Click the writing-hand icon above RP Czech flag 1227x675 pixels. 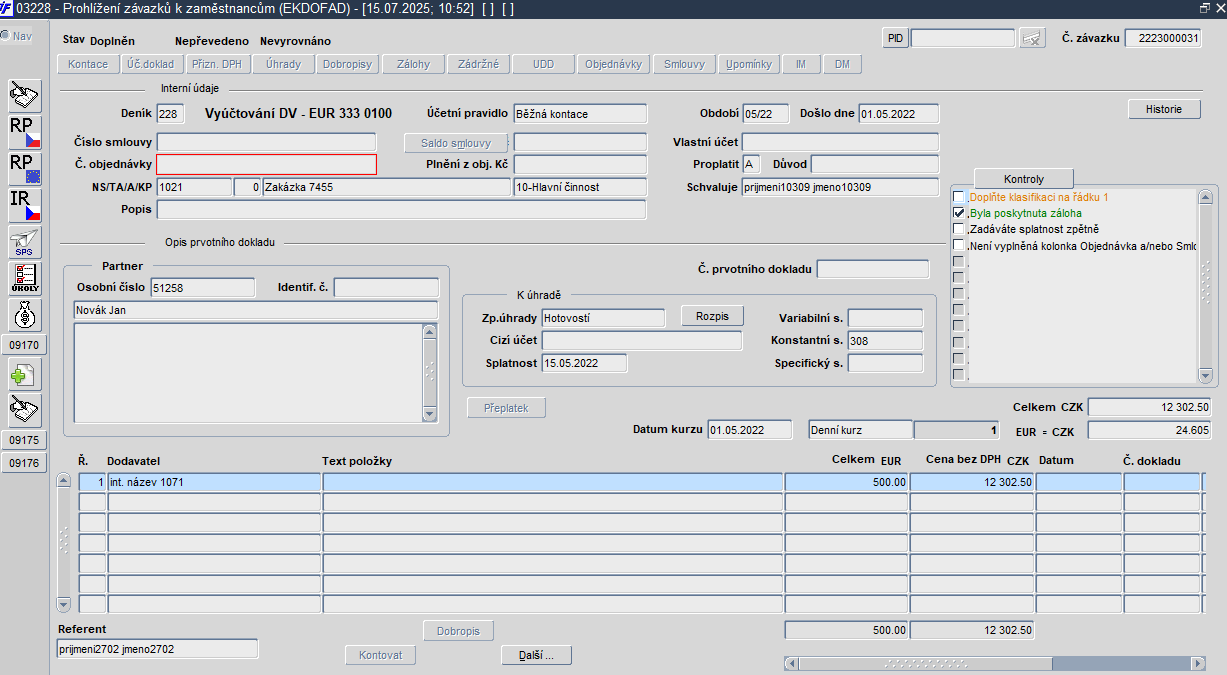pyautogui.click(x=25, y=96)
